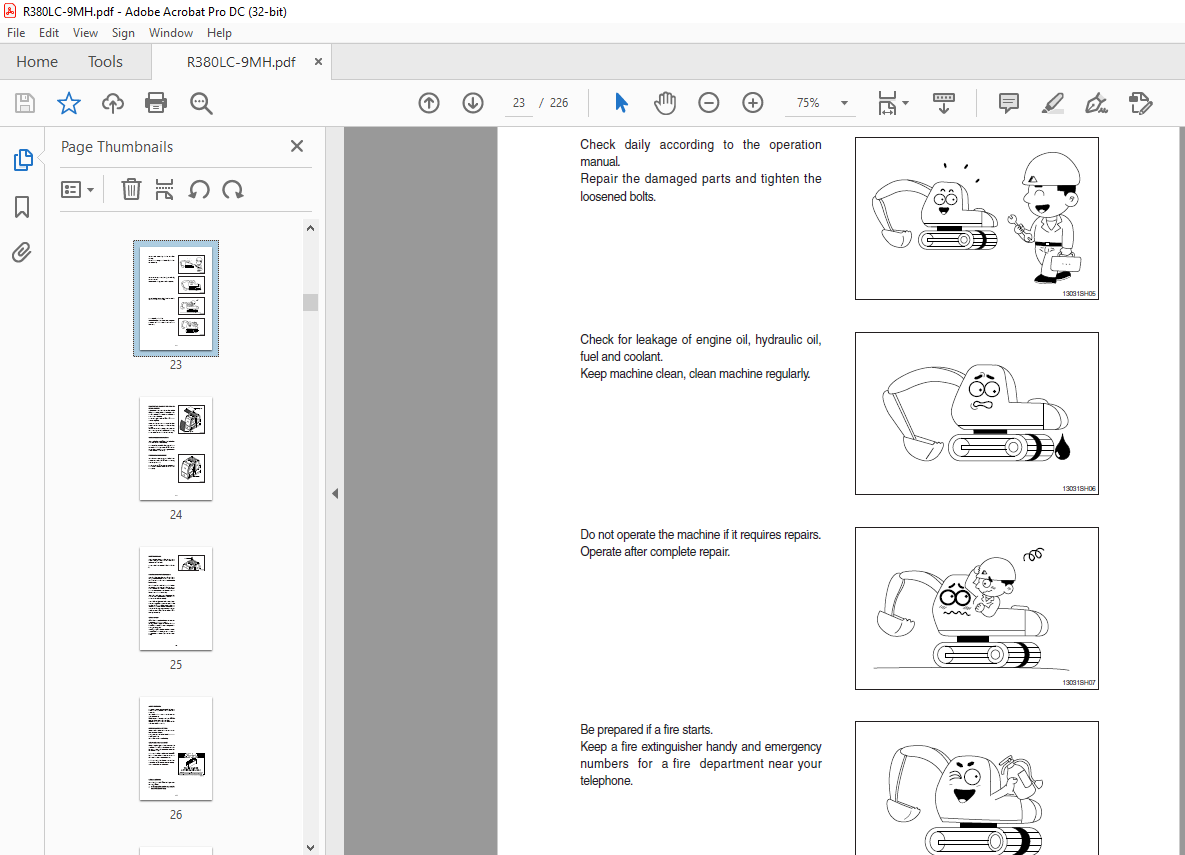
Task: Add a comment with the note icon
Action: coord(1009,103)
